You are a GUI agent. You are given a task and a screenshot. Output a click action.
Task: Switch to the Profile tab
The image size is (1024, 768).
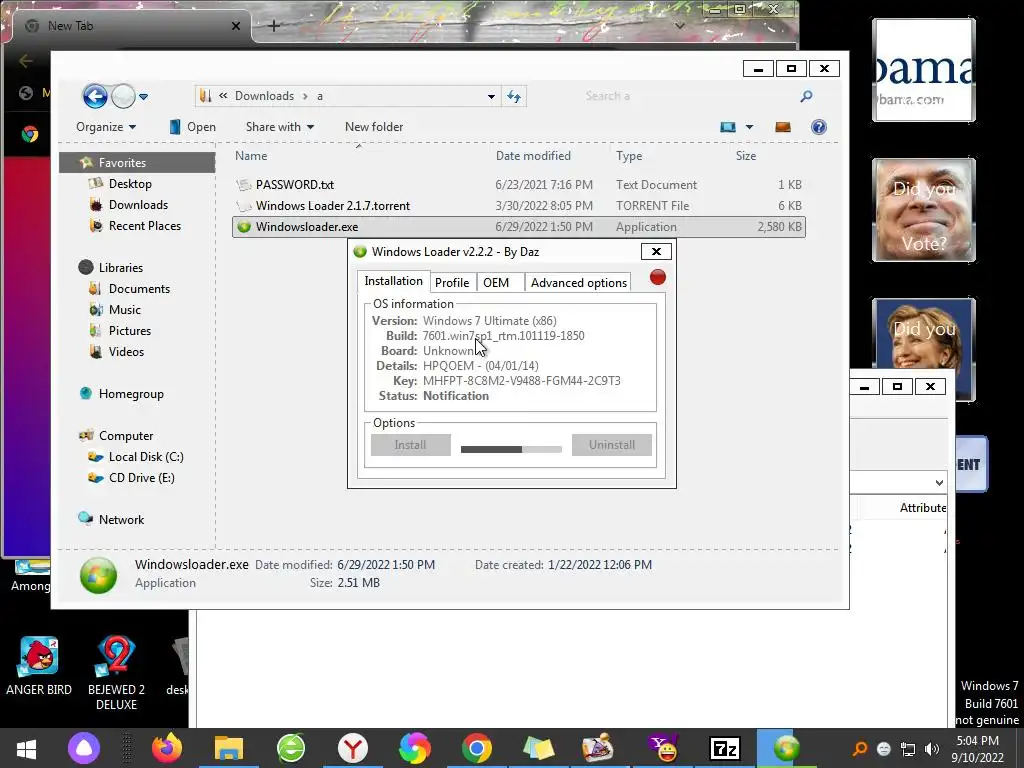click(452, 282)
